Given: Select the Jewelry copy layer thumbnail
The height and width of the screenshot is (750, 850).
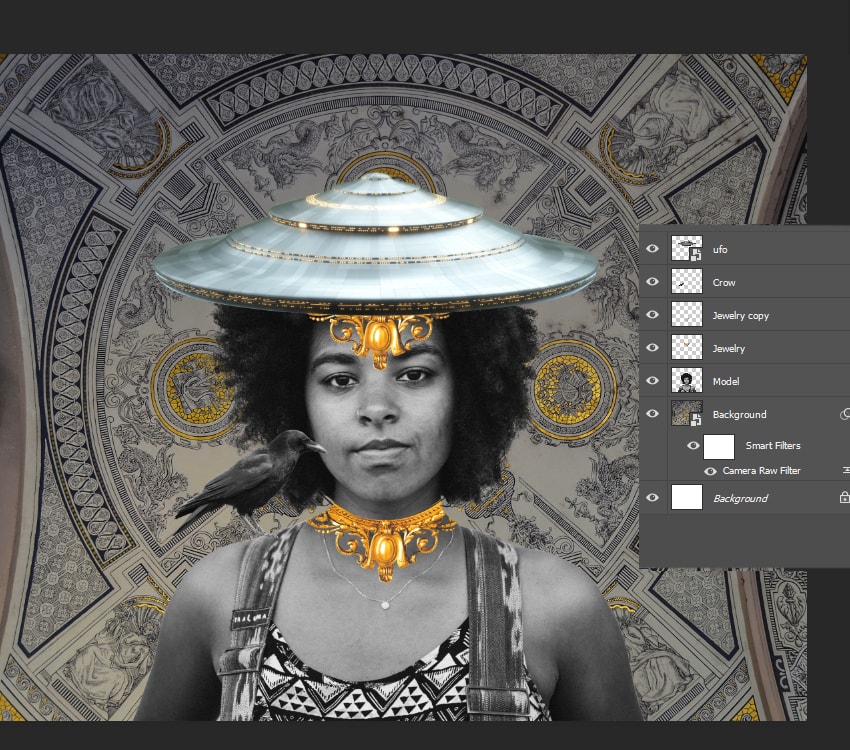Looking at the screenshot, I should [687, 315].
